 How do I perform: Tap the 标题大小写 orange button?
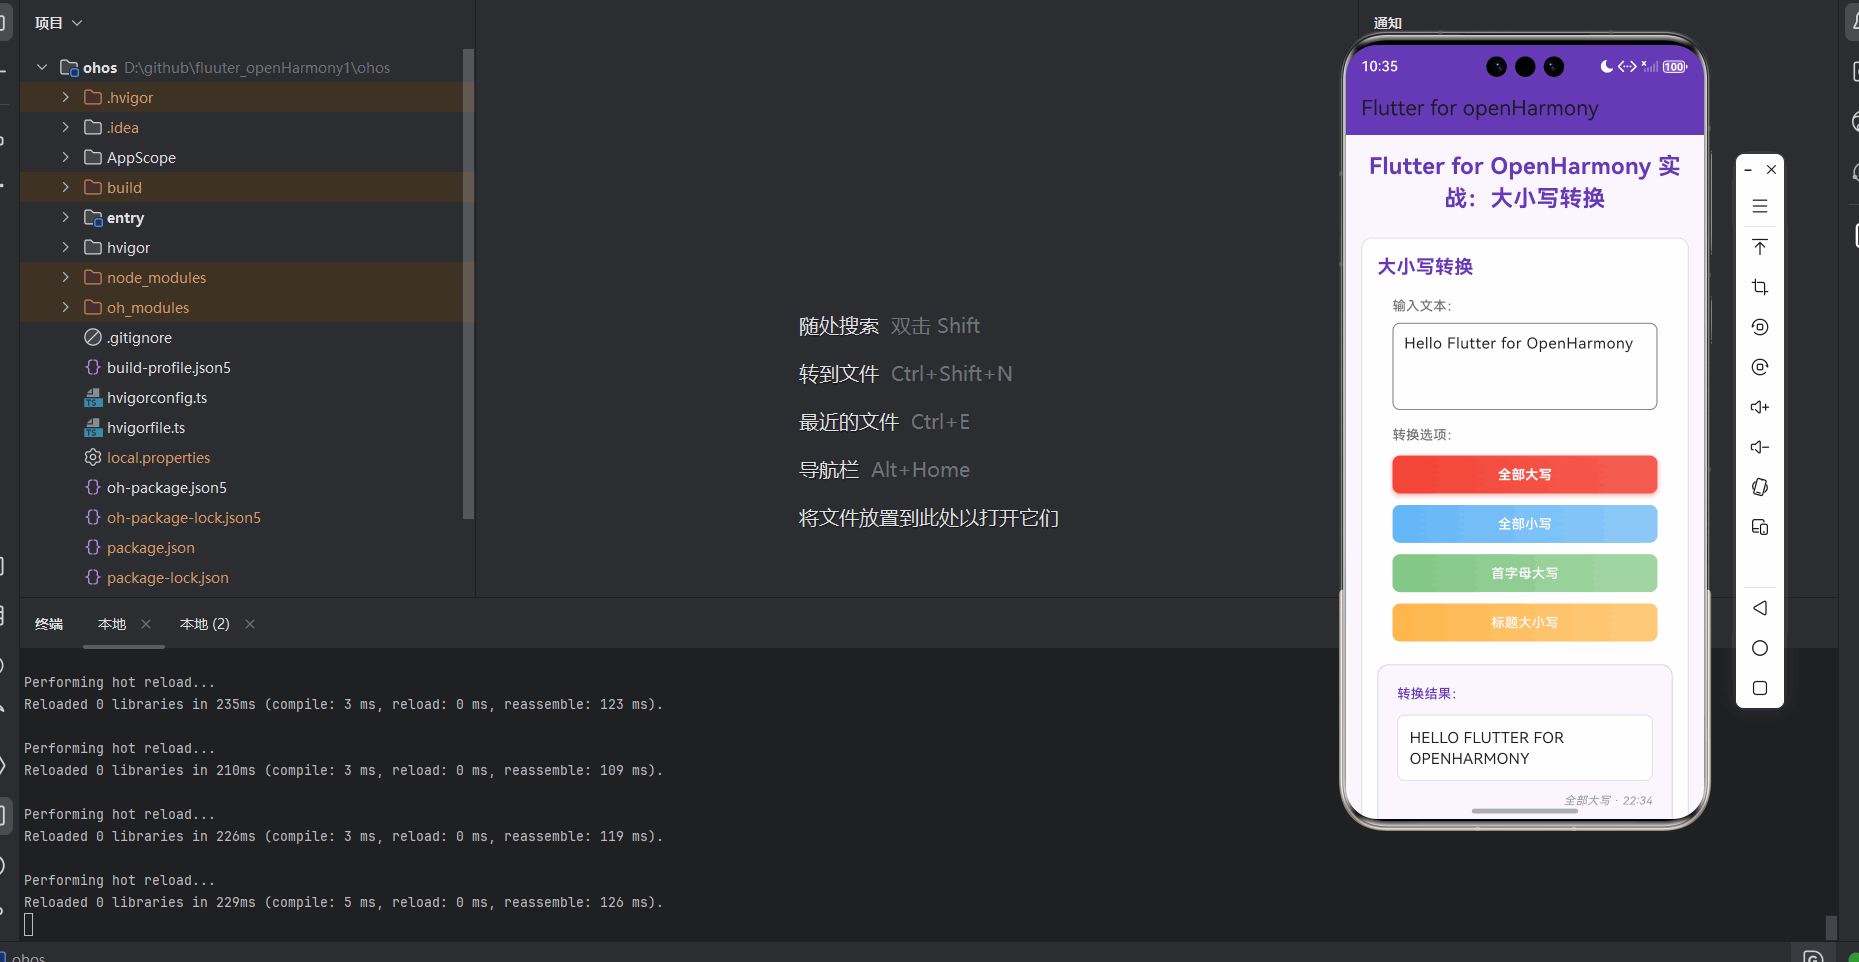[1524, 622]
